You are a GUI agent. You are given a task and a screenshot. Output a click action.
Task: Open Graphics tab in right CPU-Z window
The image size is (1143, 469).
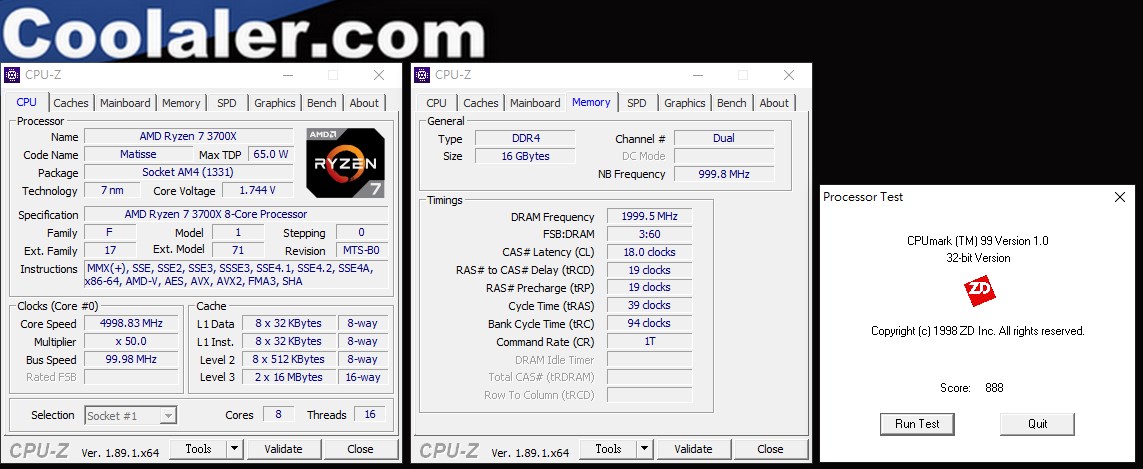point(684,103)
